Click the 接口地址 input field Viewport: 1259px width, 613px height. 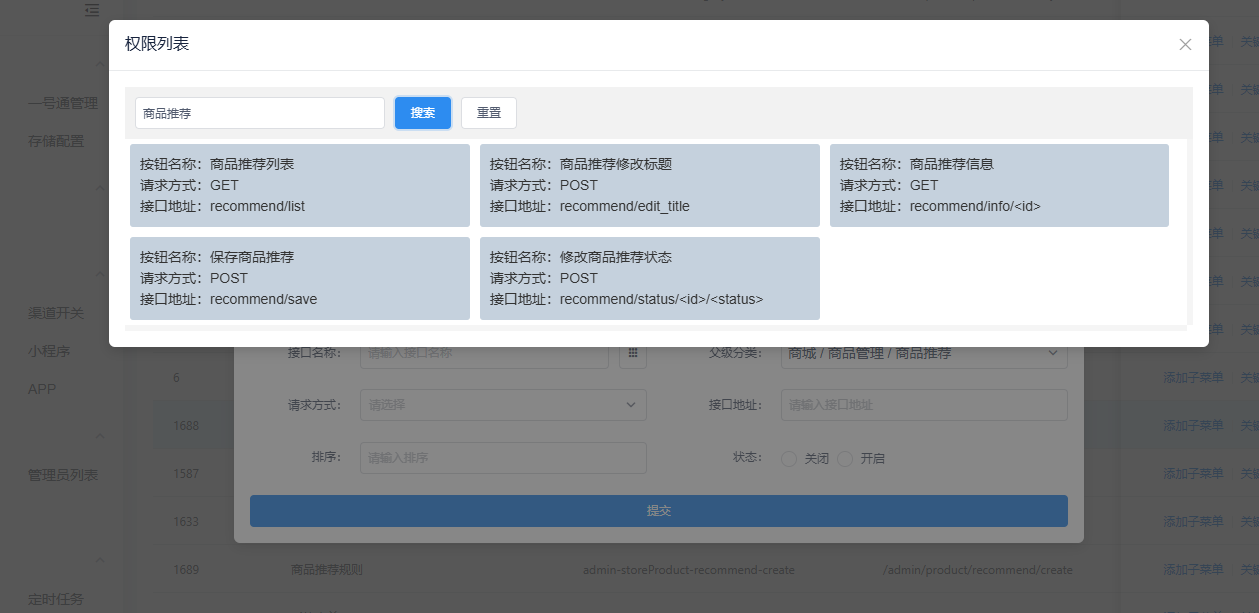[x=923, y=405]
